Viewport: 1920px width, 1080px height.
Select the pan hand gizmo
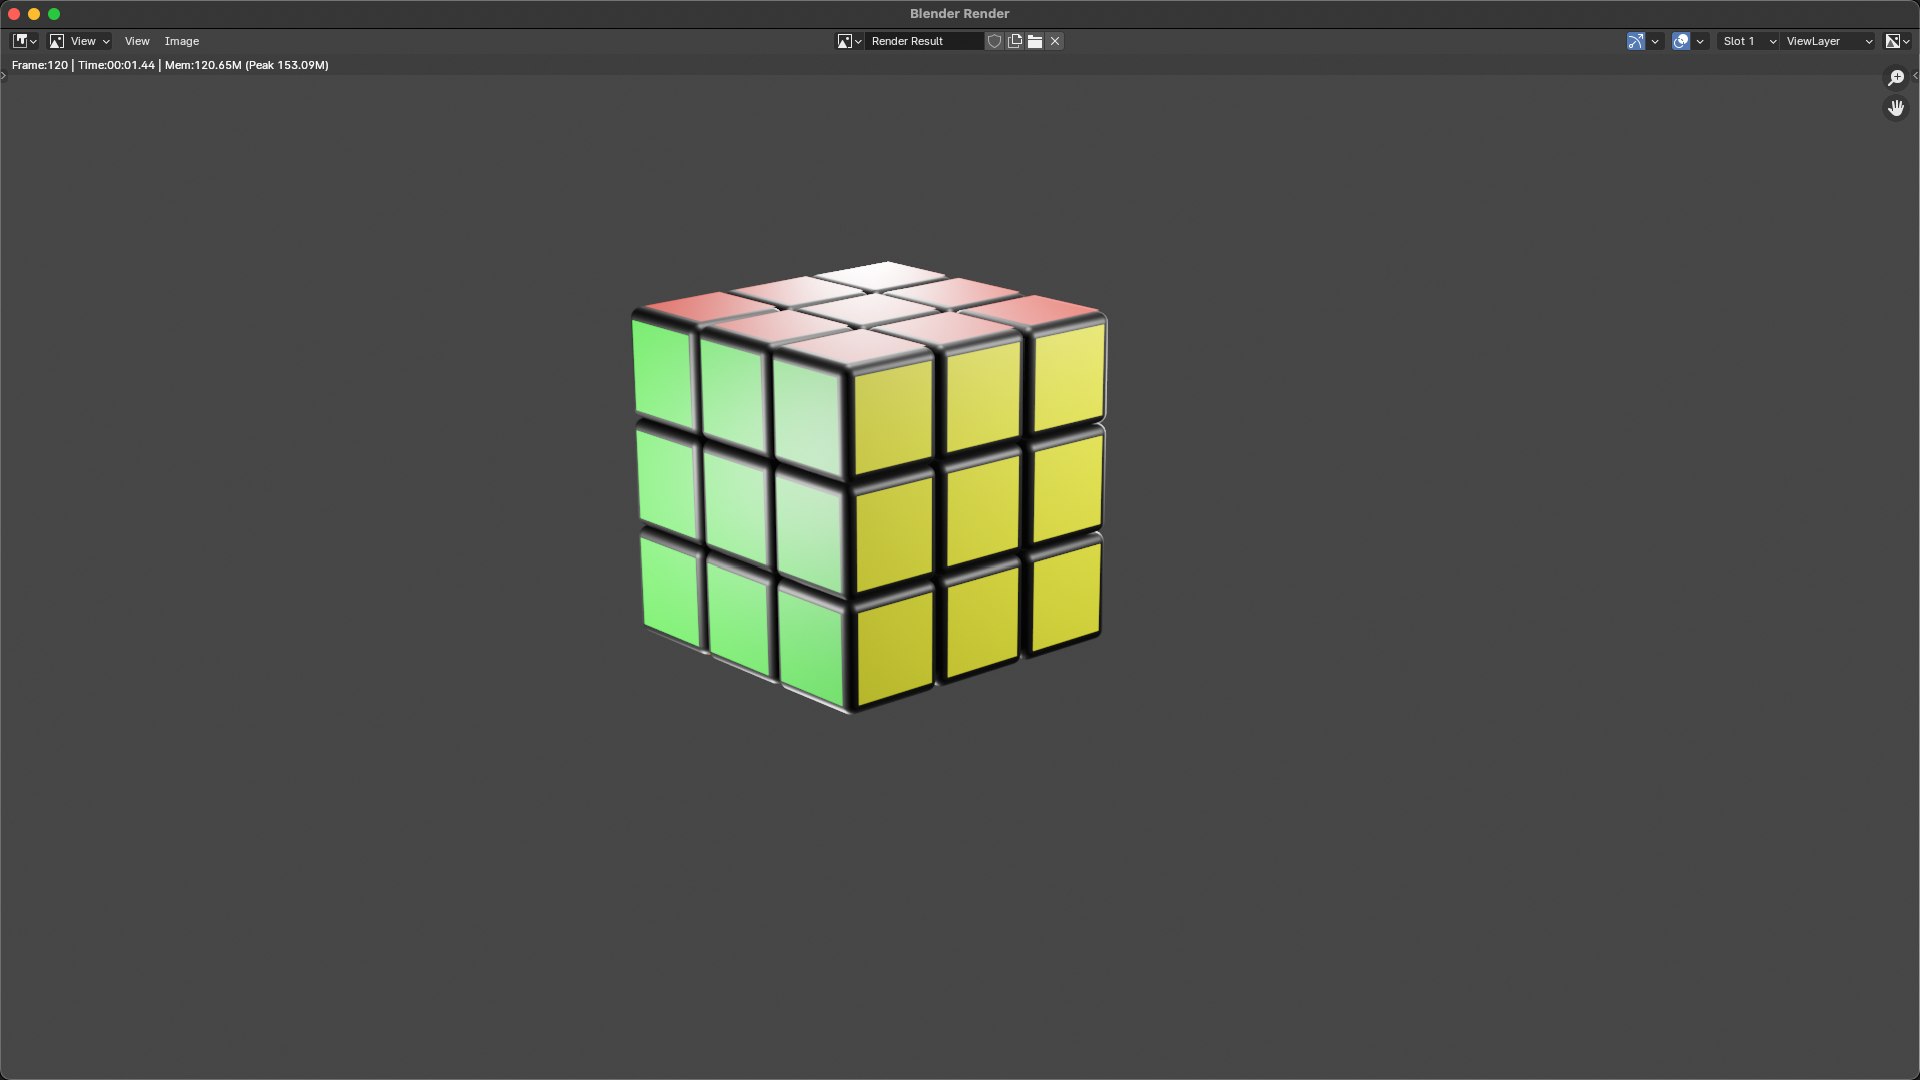point(1896,108)
